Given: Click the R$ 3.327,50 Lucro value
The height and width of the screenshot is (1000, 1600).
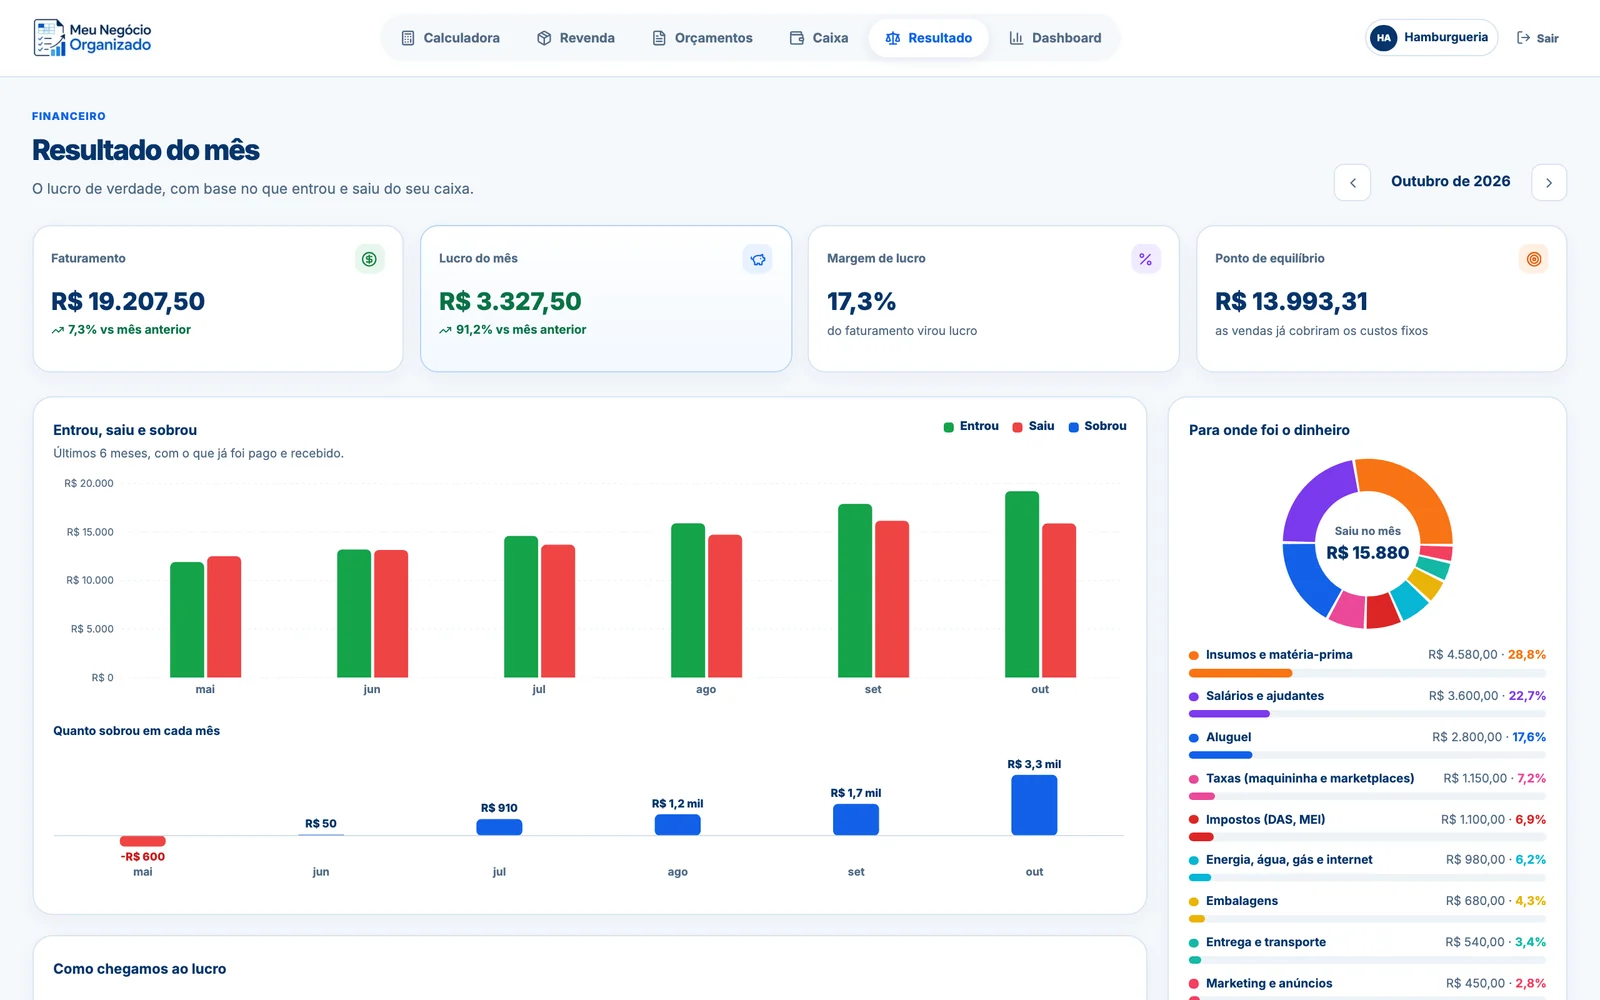Looking at the screenshot, I should [x=510, y=302].
